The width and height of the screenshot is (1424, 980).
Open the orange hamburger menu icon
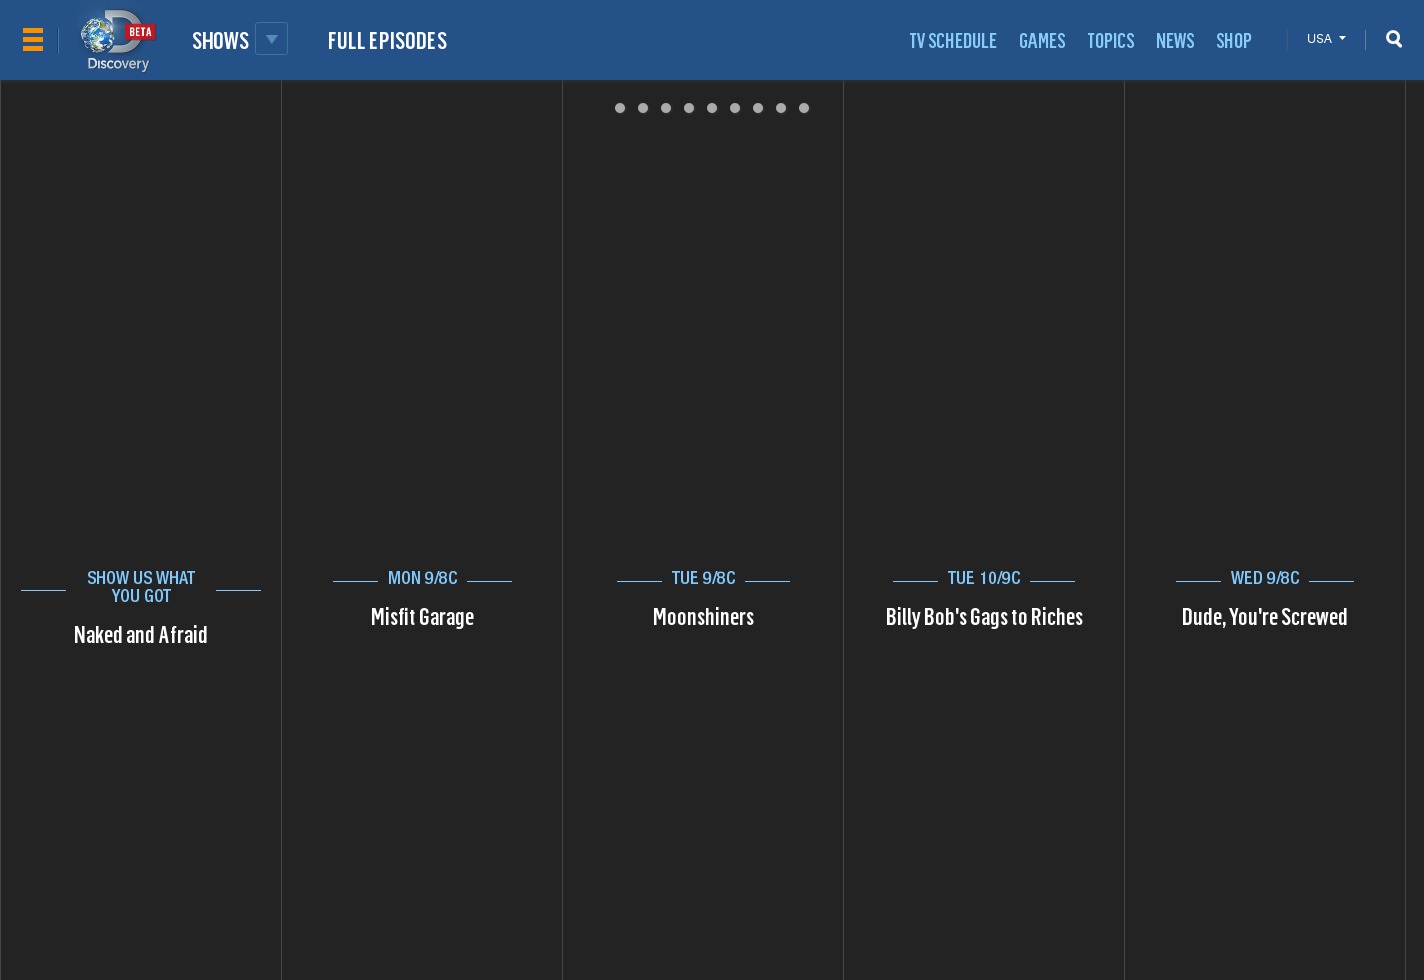33,40
